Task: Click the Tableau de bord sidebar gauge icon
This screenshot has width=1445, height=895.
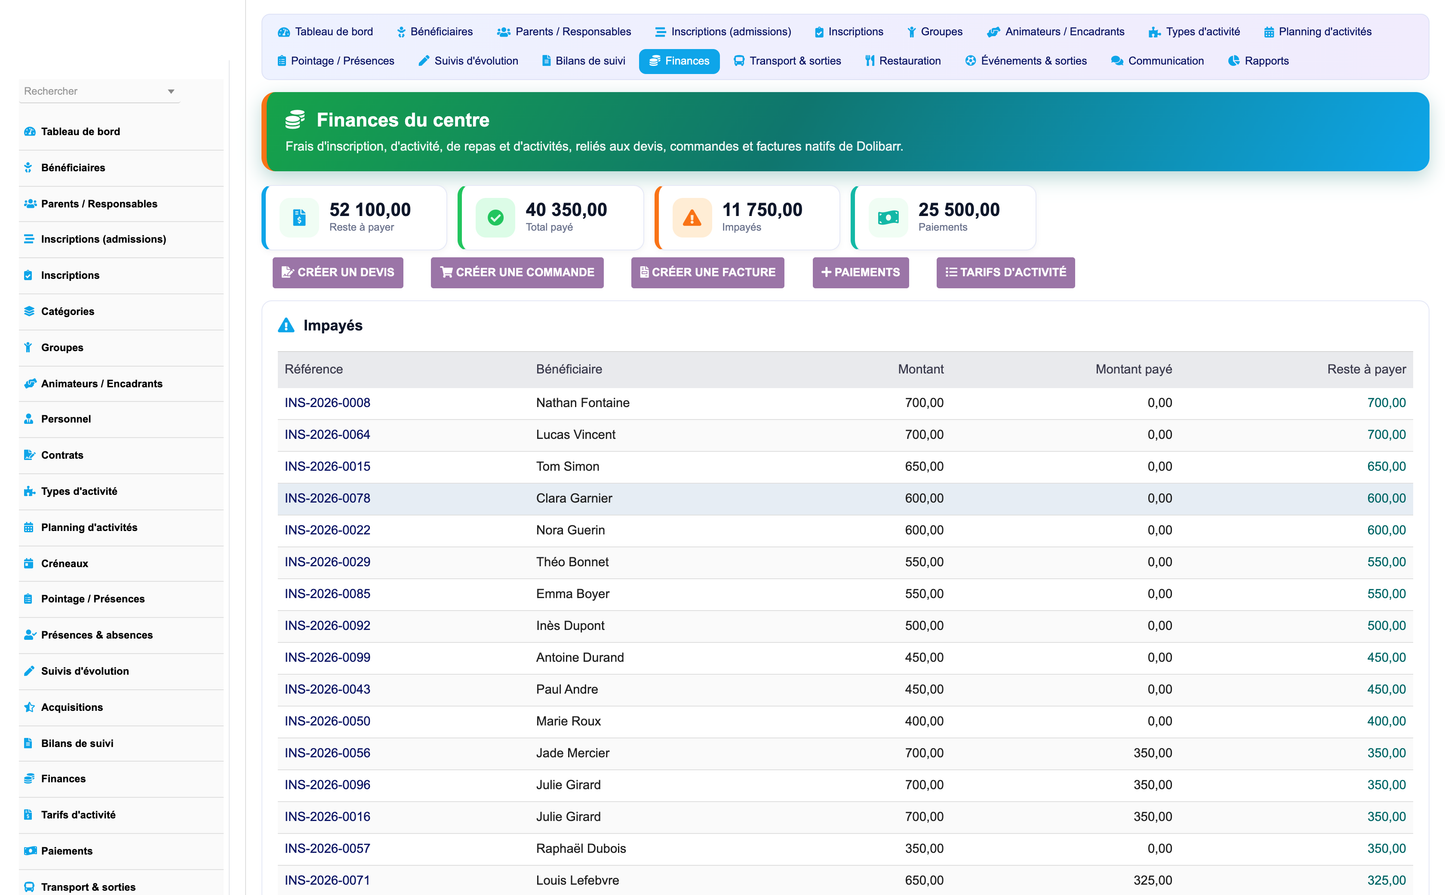Action: click(x=29, y=132)
